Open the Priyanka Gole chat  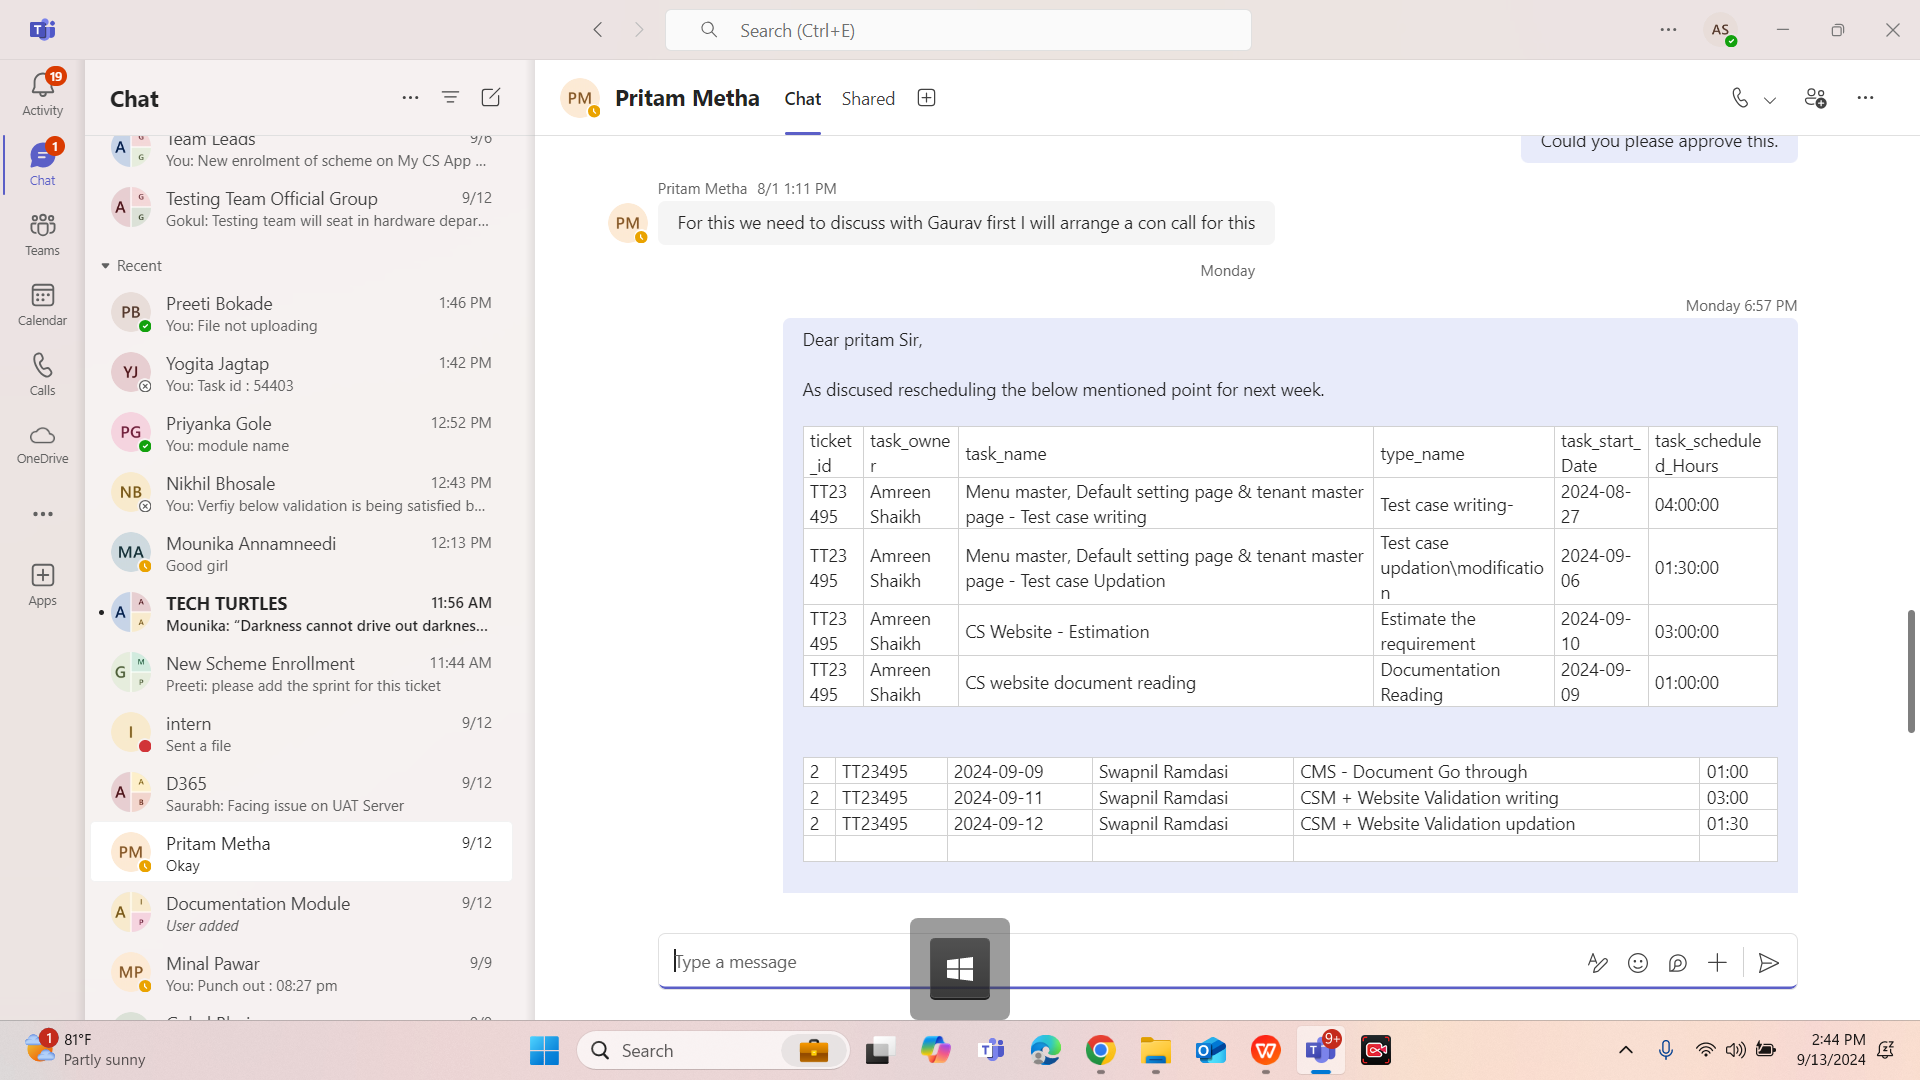pos(301,433)
